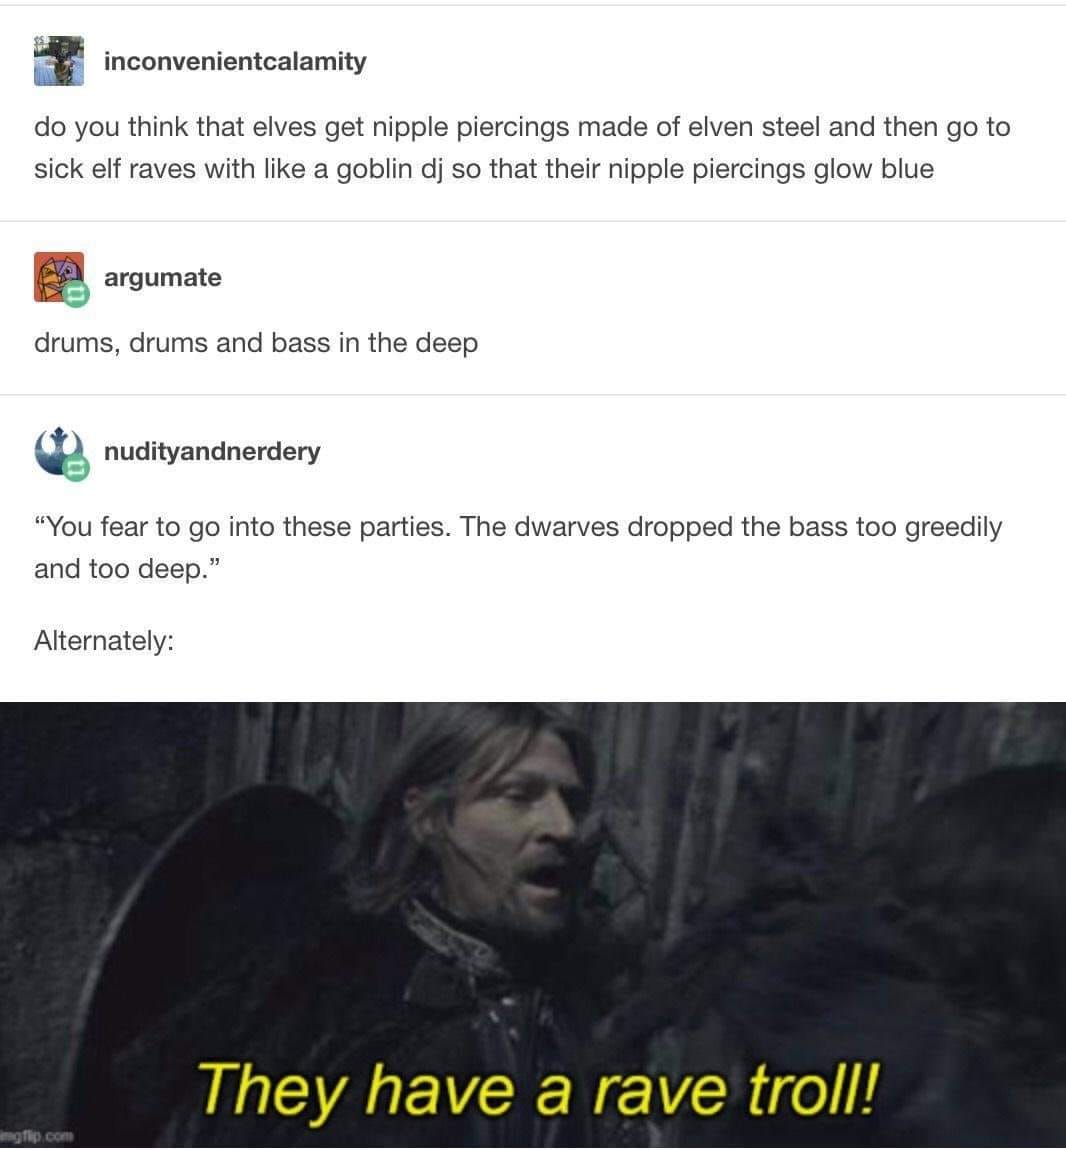The height and width of the screenshot is (1150, 1066).
Task: Go to the nudityandnerdery username link
Action: point(212,451)
